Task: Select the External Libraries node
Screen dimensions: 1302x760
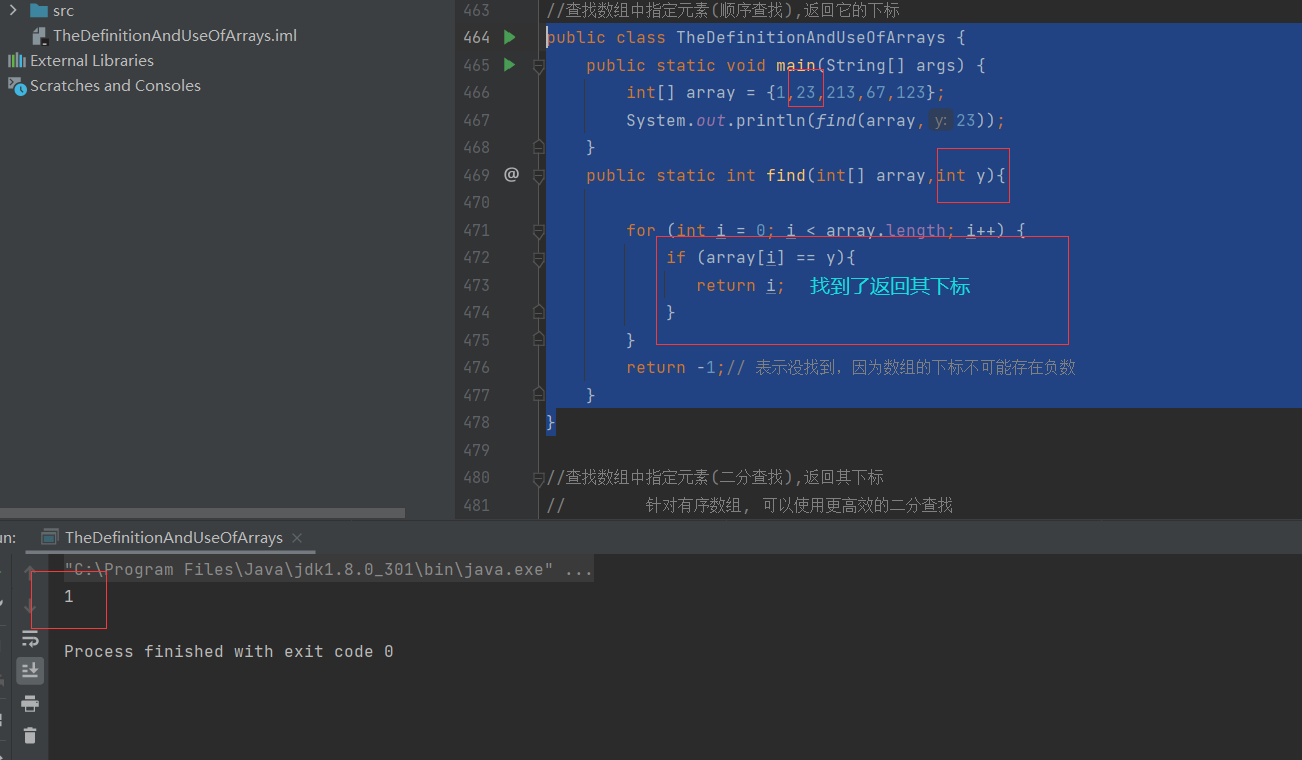Action: 92,61
